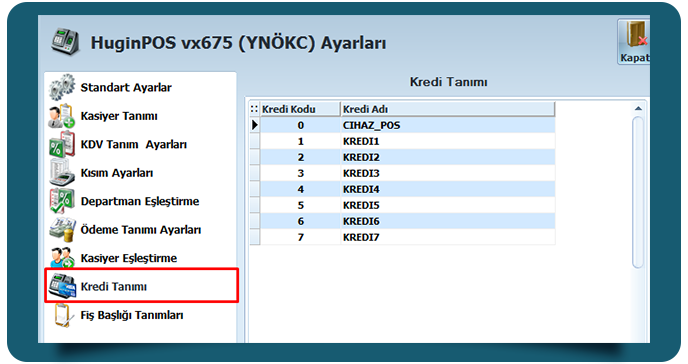Screen dimensions: 688x364
Task: Select the Kredi Tanımı card icon
Action: pos(62,286)
